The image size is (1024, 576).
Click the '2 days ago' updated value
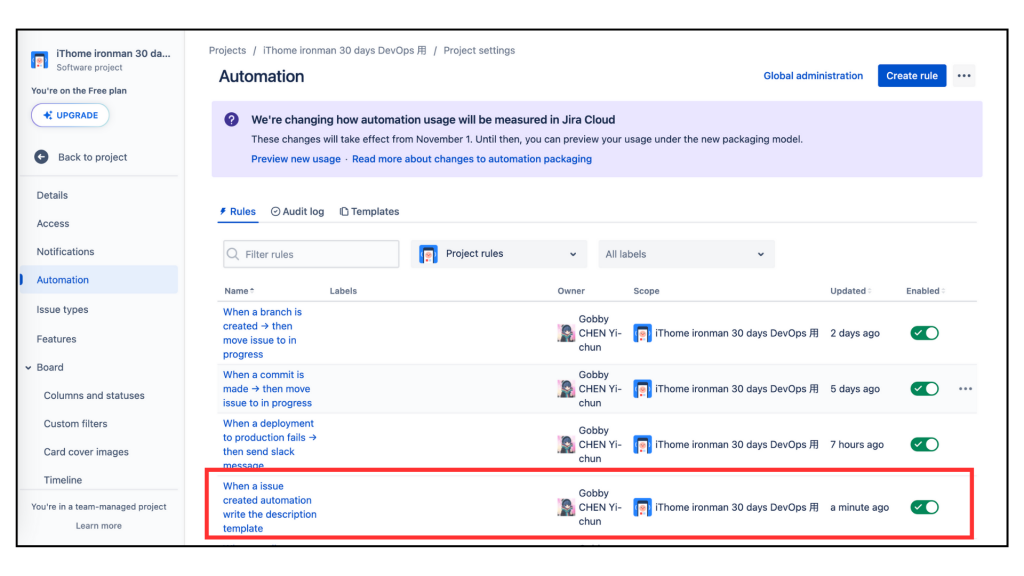(855, 333)
